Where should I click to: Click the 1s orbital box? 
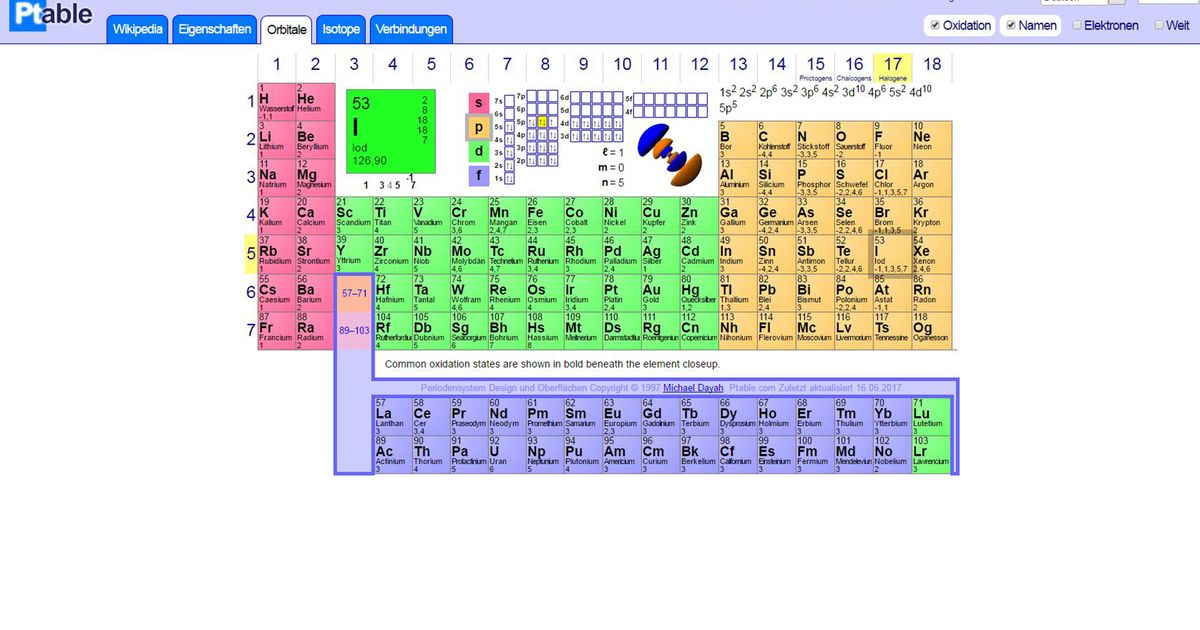[510, 178]
